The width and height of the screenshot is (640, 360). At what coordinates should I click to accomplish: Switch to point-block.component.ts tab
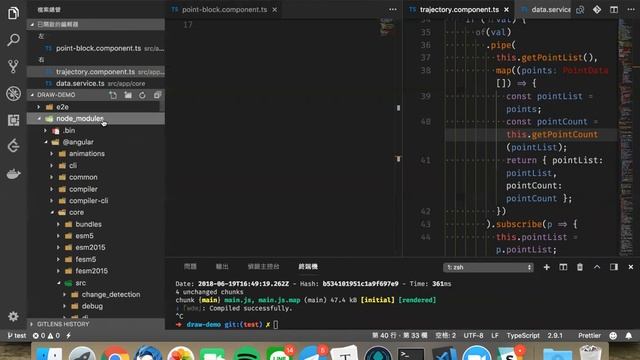click(x=224, y=9)
